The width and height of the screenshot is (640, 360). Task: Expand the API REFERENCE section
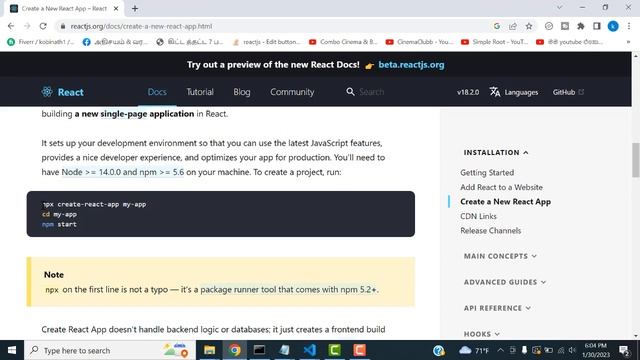(x=497, y=308)
